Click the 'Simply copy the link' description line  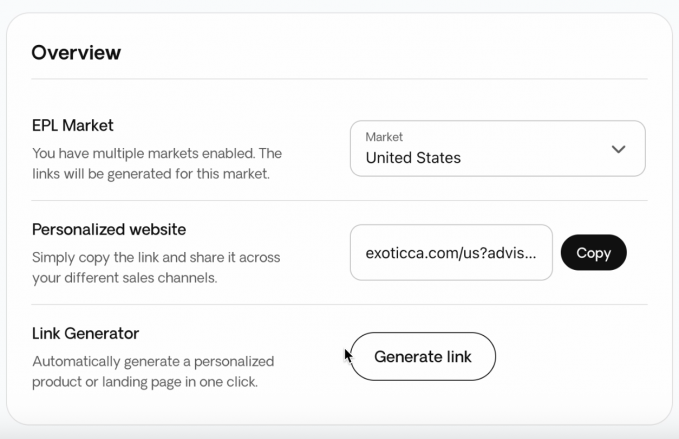[156, 258]
